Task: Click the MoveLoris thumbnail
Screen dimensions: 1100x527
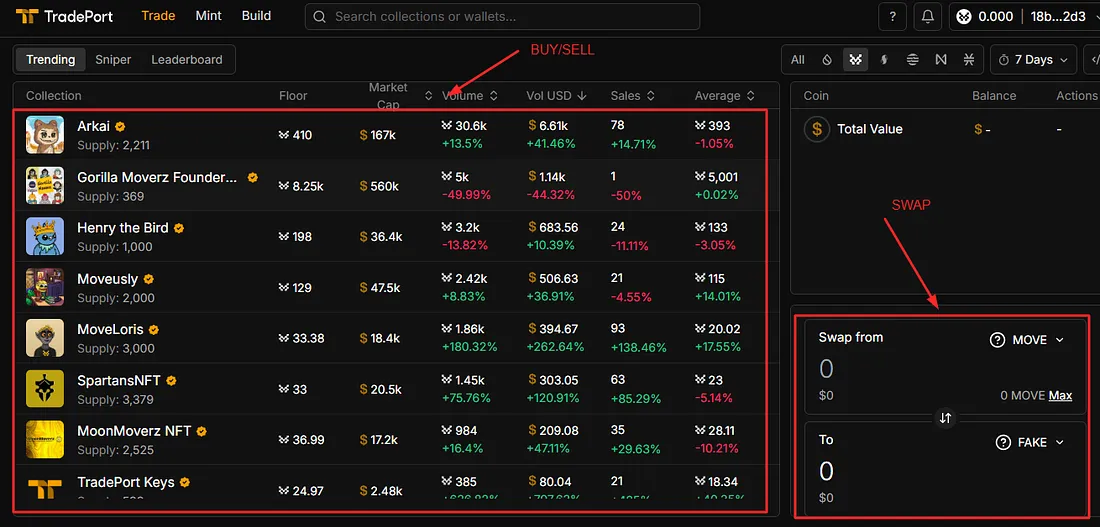Action: tap(45, 338)
